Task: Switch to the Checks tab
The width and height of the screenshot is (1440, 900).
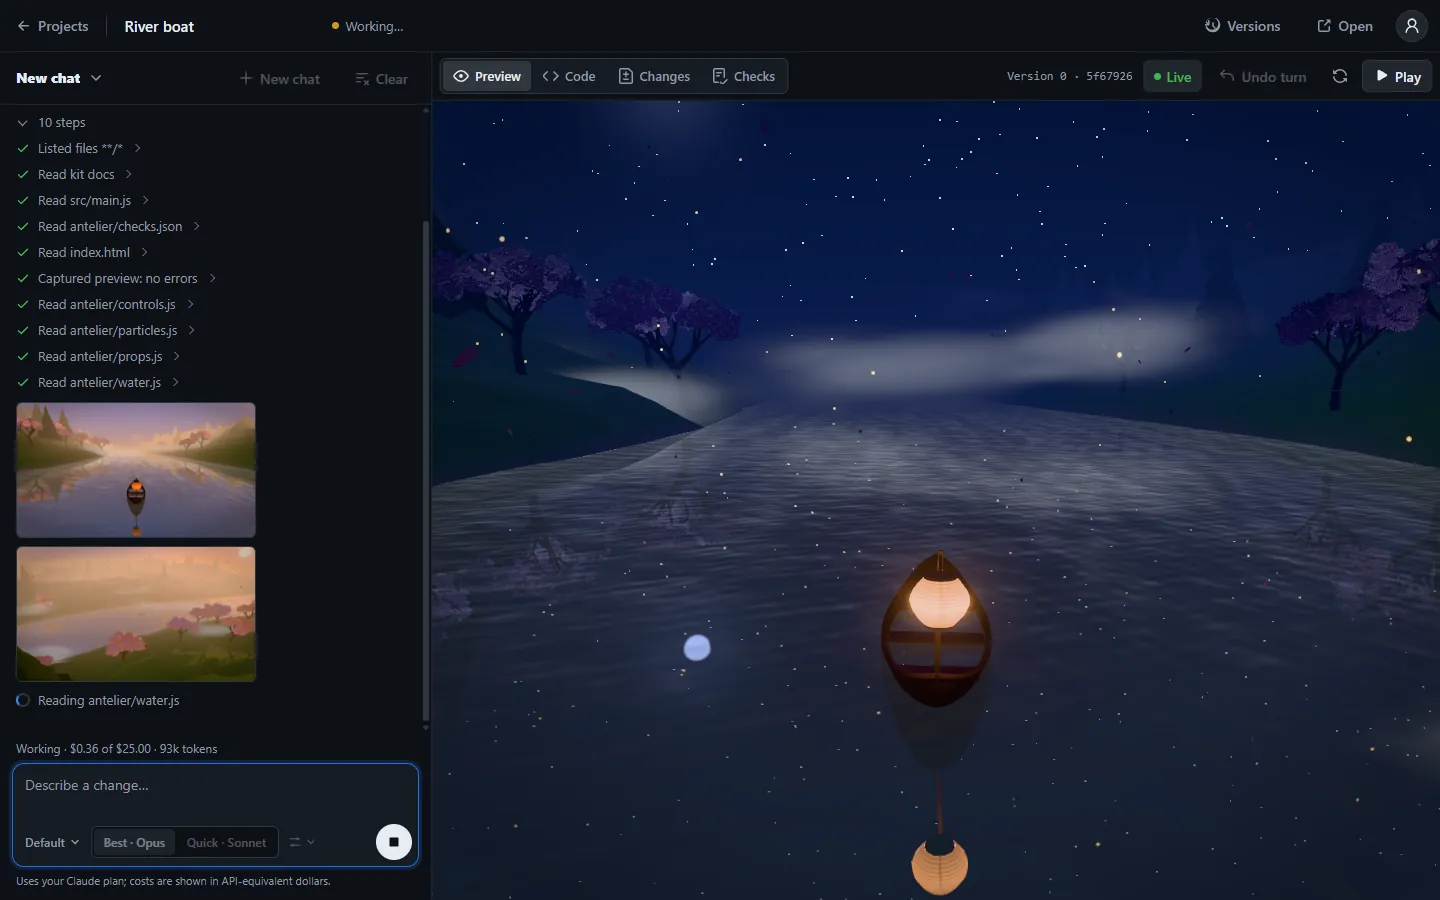Action: pyautogui.click(x=744, y=76)
